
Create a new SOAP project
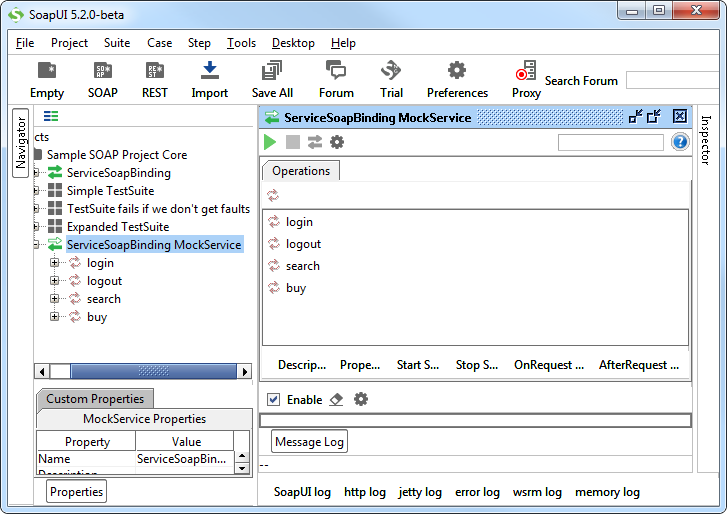102,80
